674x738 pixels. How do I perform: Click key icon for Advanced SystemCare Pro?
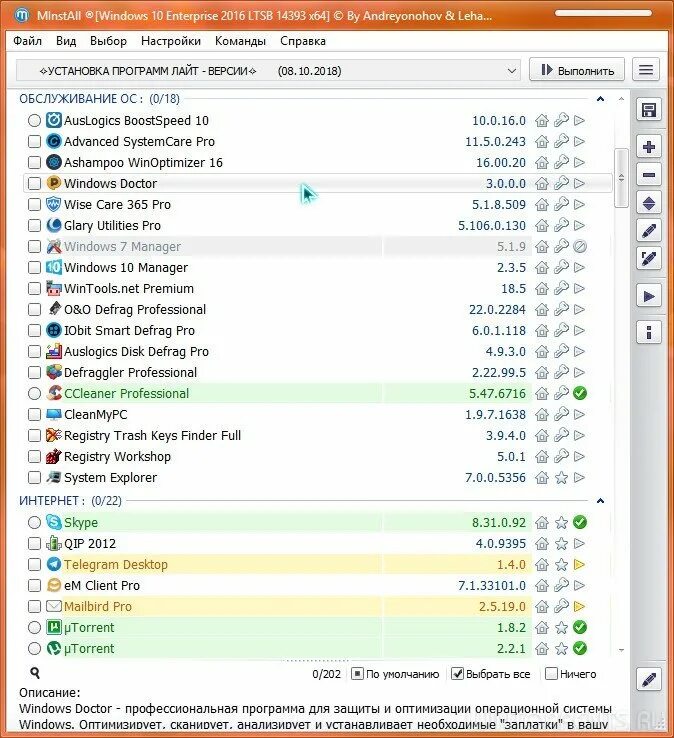(x=561, y=141)
